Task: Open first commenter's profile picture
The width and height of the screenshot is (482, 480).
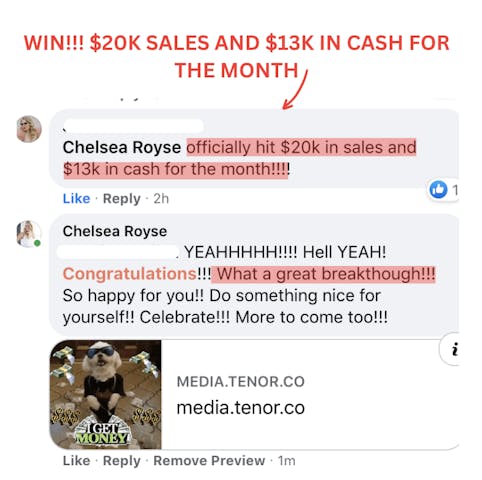Action: 29,129
